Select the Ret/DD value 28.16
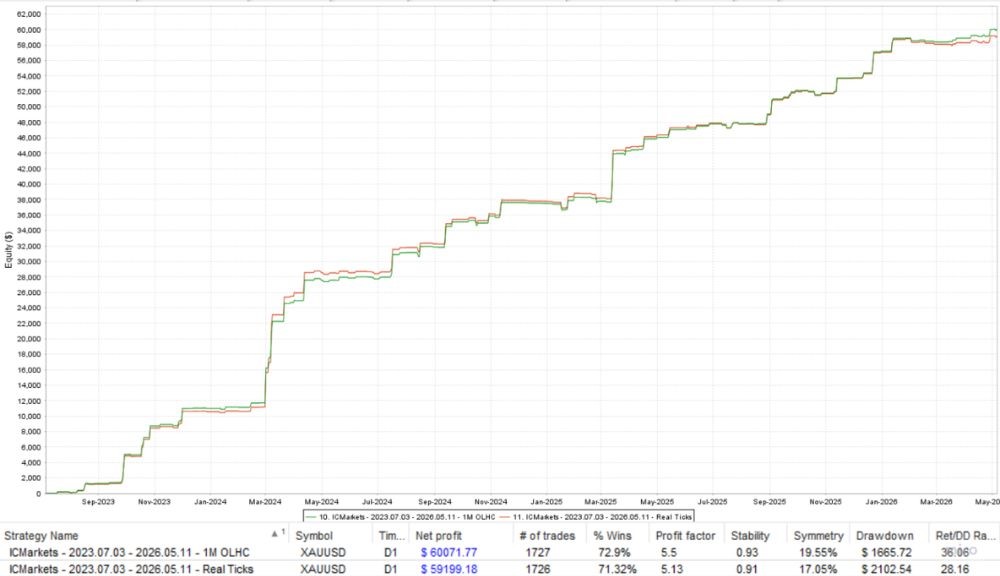The height and width of the screenshot is (576, 1000). 954,569
